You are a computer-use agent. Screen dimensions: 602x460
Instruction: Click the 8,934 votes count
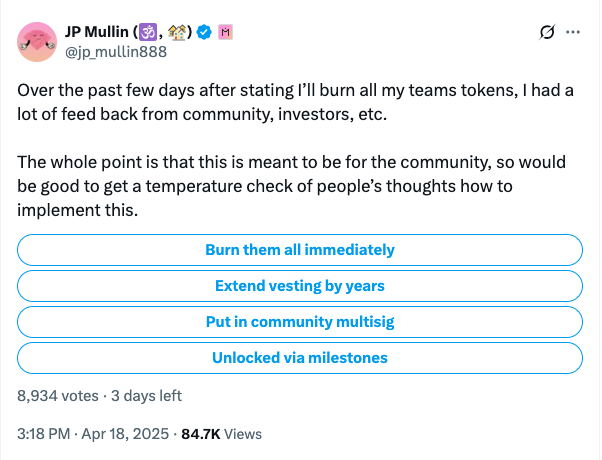(58, 395)
